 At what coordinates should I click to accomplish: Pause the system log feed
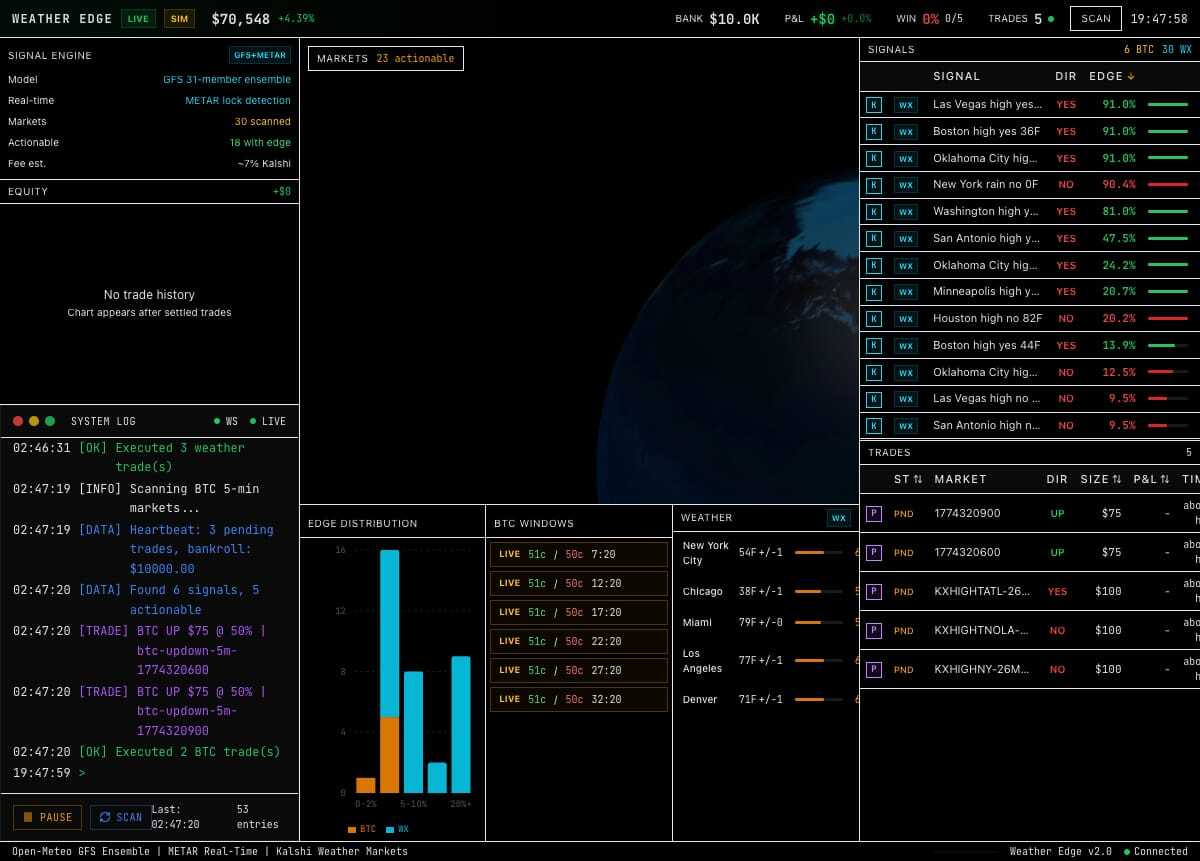tap(48, 818)
